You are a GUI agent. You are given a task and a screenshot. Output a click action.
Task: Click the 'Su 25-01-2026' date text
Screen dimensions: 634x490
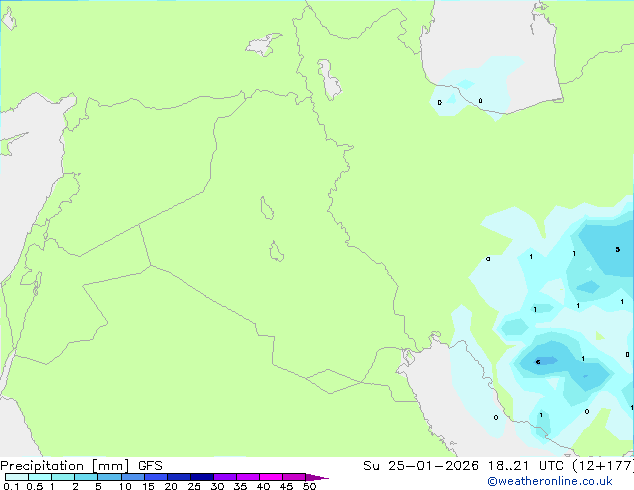[421, 466]
